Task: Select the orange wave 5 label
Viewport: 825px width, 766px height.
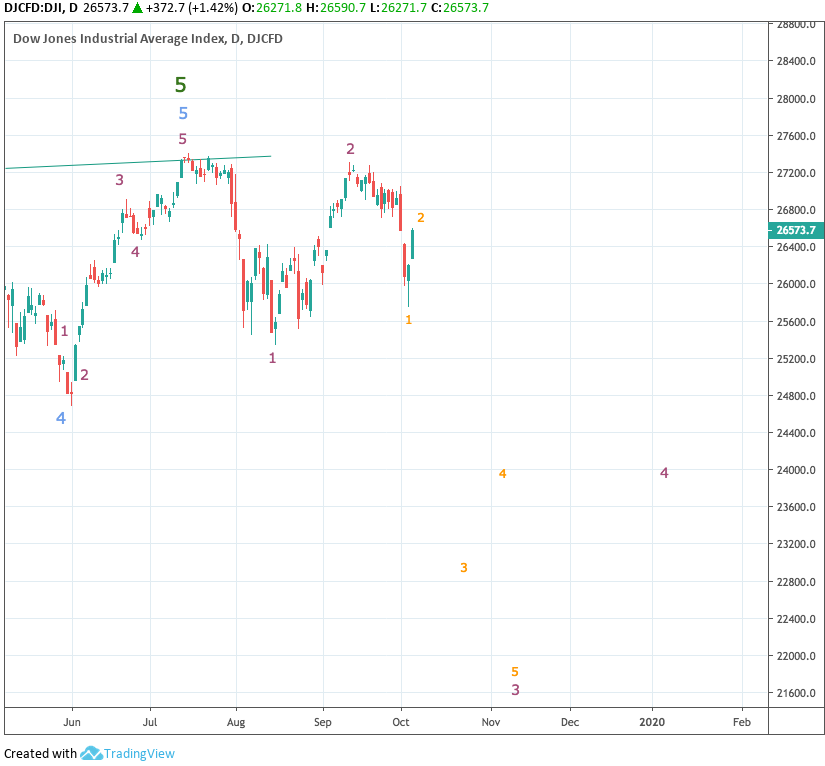Action: 515,672
